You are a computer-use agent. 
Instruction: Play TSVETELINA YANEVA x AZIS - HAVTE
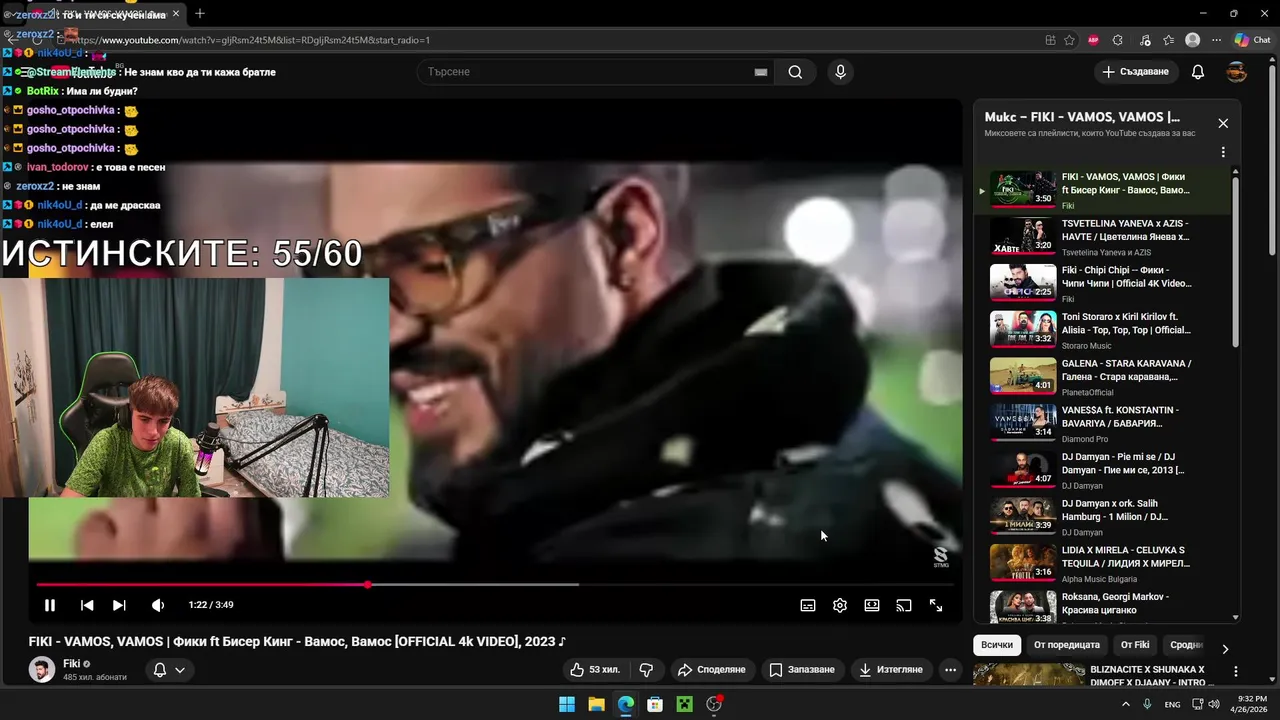click(1103, 236)
